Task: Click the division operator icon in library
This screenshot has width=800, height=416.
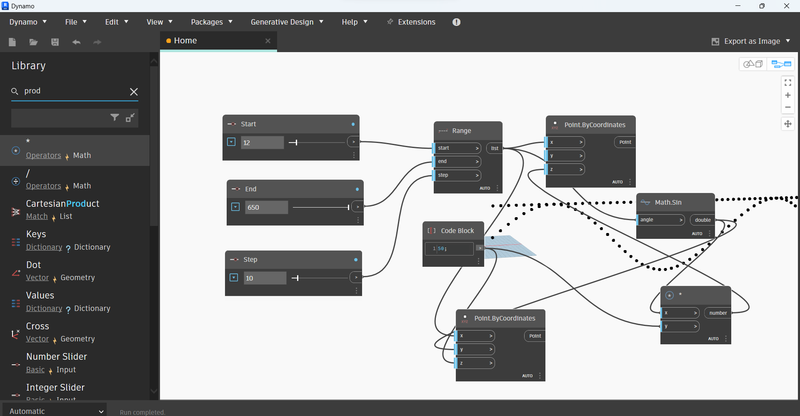Action: (16, 181)
